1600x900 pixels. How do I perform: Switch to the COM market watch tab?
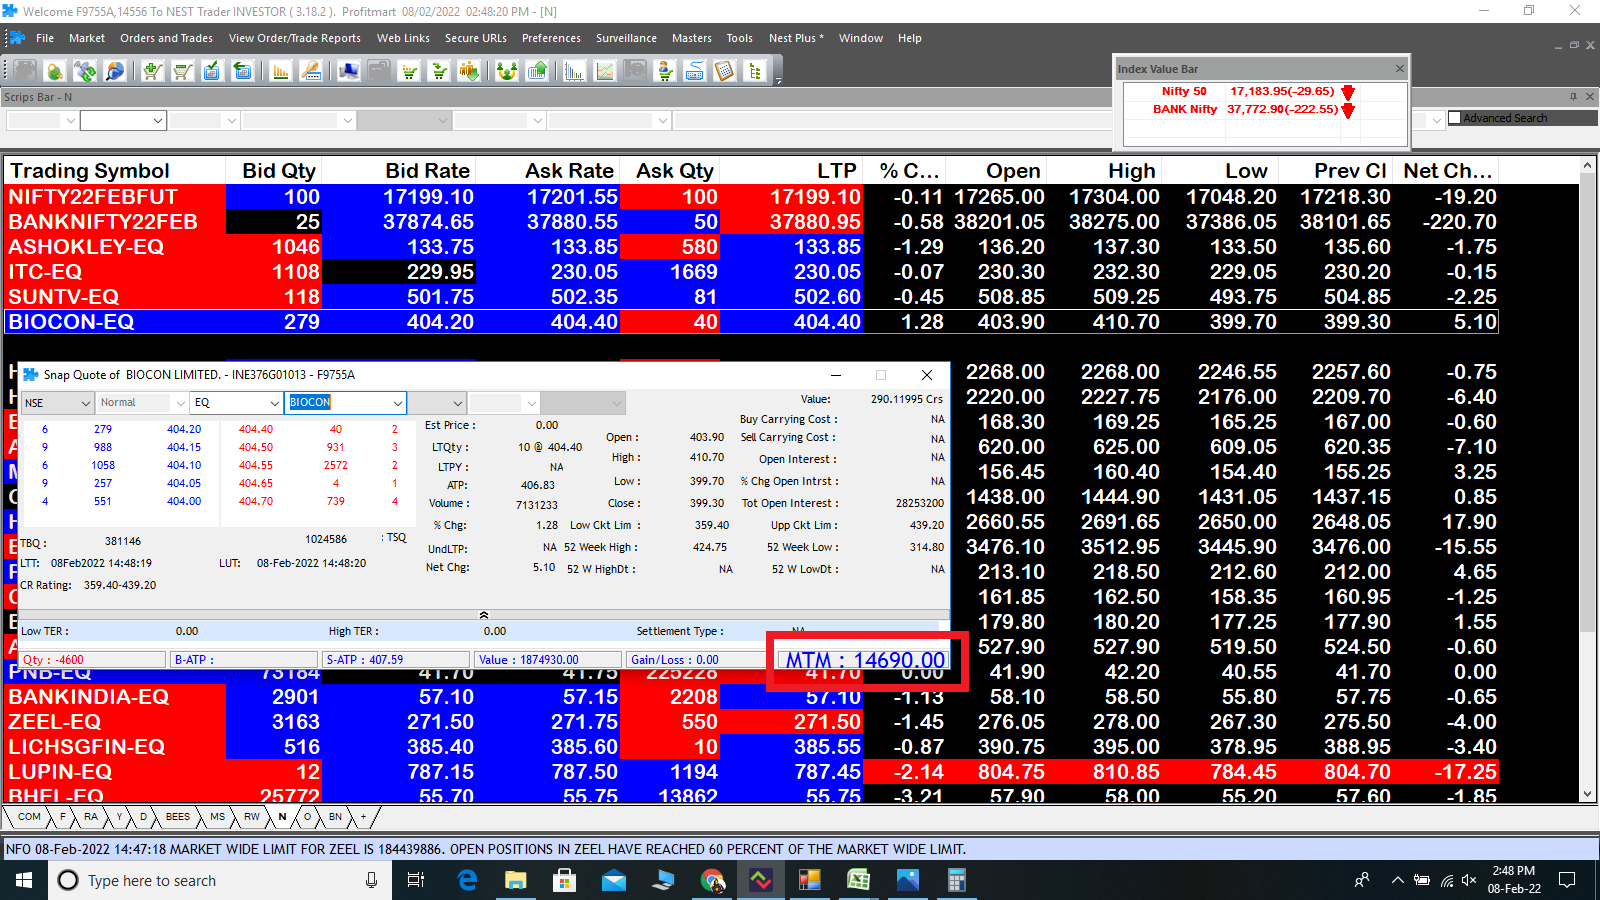pos(29,816)
